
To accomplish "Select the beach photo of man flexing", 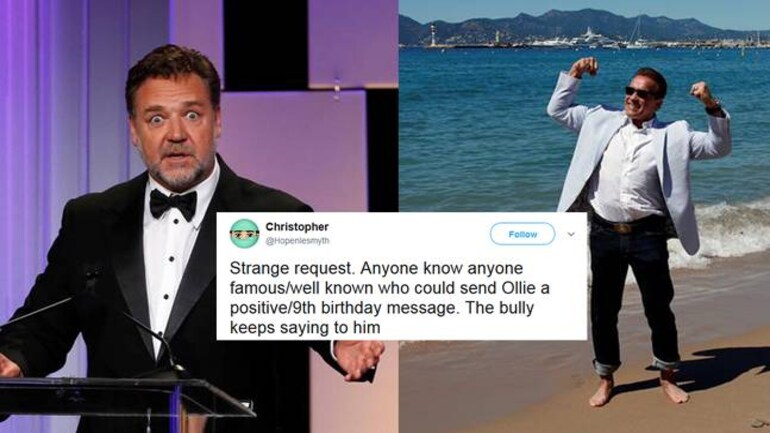I will (x=584, y=216).
